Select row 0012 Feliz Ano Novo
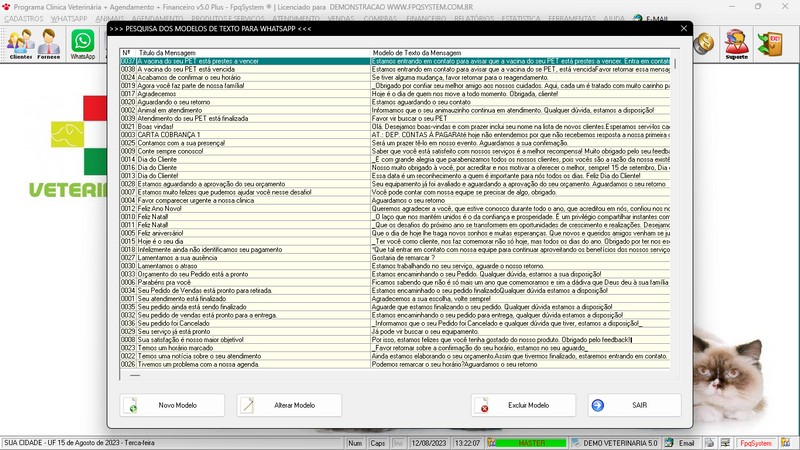 [395, 209]
